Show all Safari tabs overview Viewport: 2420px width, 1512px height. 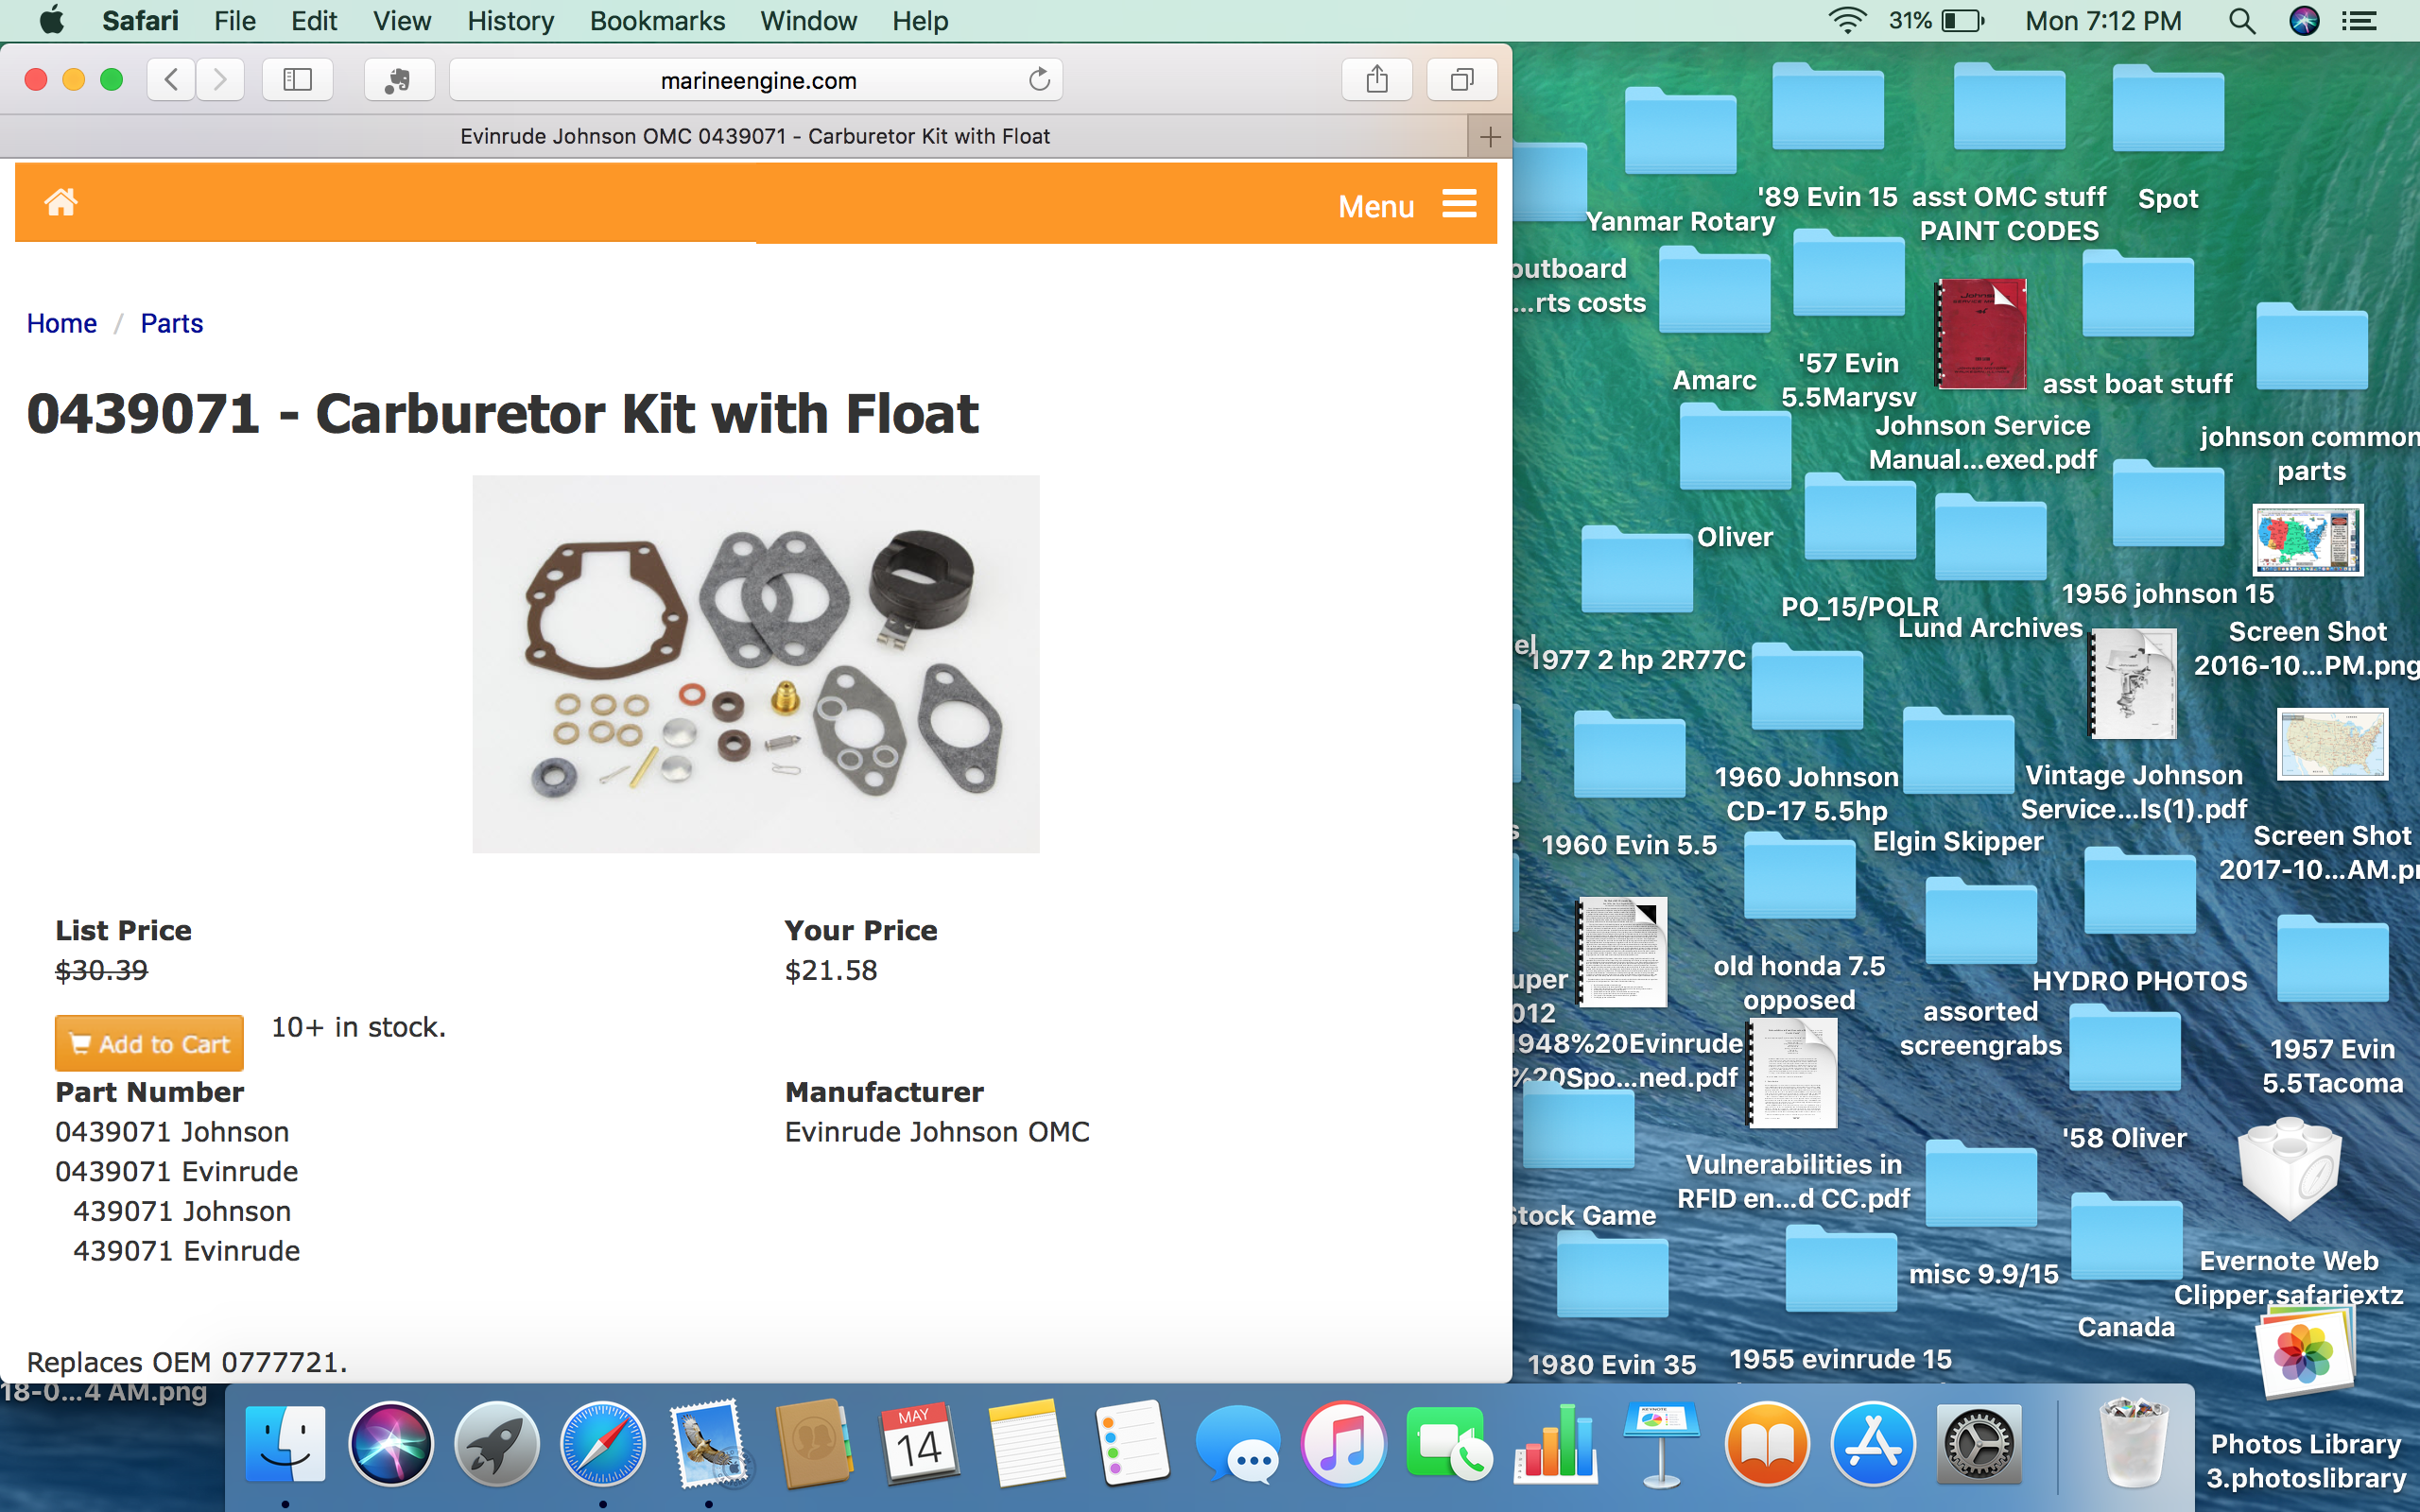(x=1462, y=80)
